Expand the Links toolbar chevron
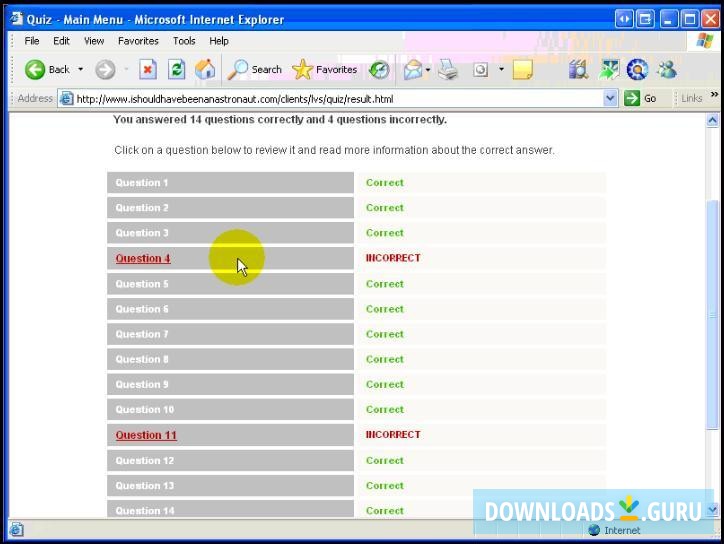 pyautogui.click(x=714, y=94)
